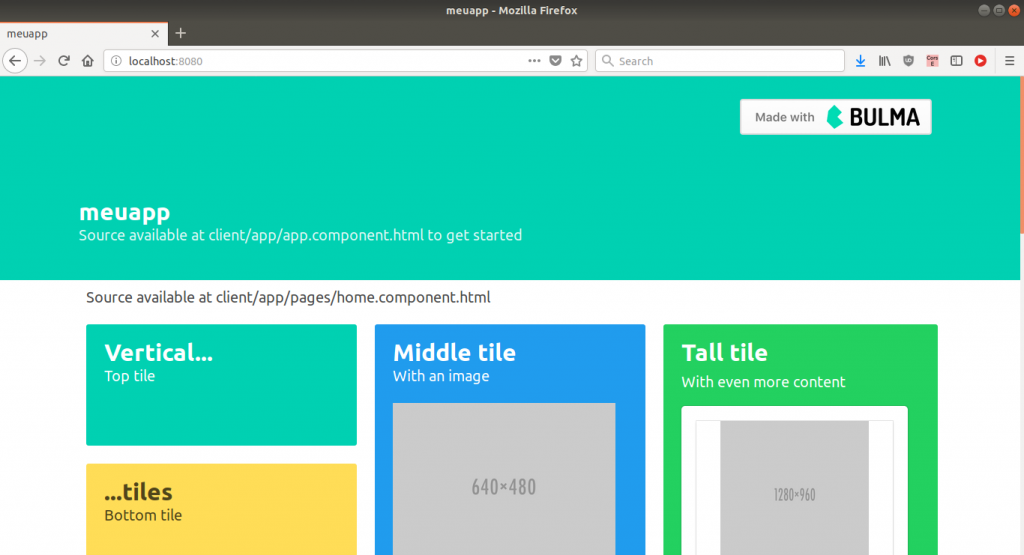Select the meuapp browser tab
The image size is (1024, 555).
tap(70, 33)
